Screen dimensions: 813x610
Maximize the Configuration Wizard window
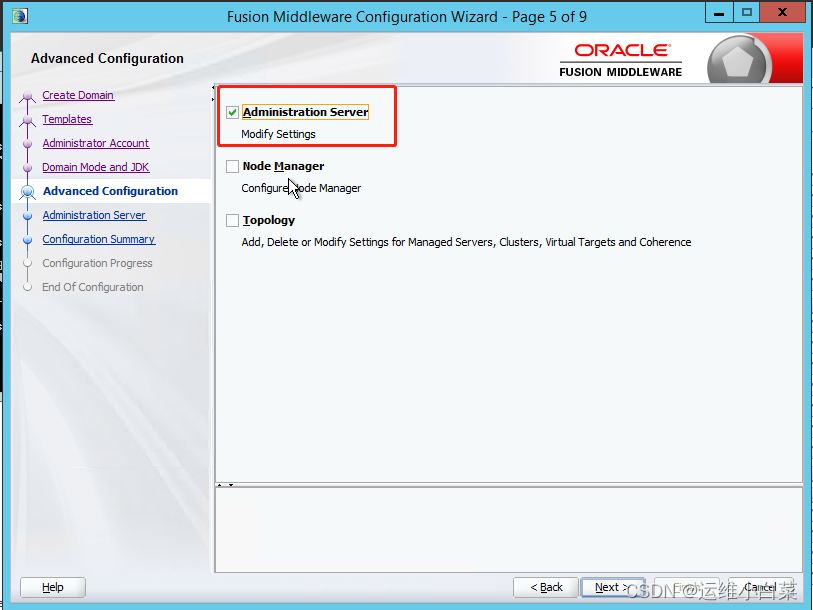747,13
